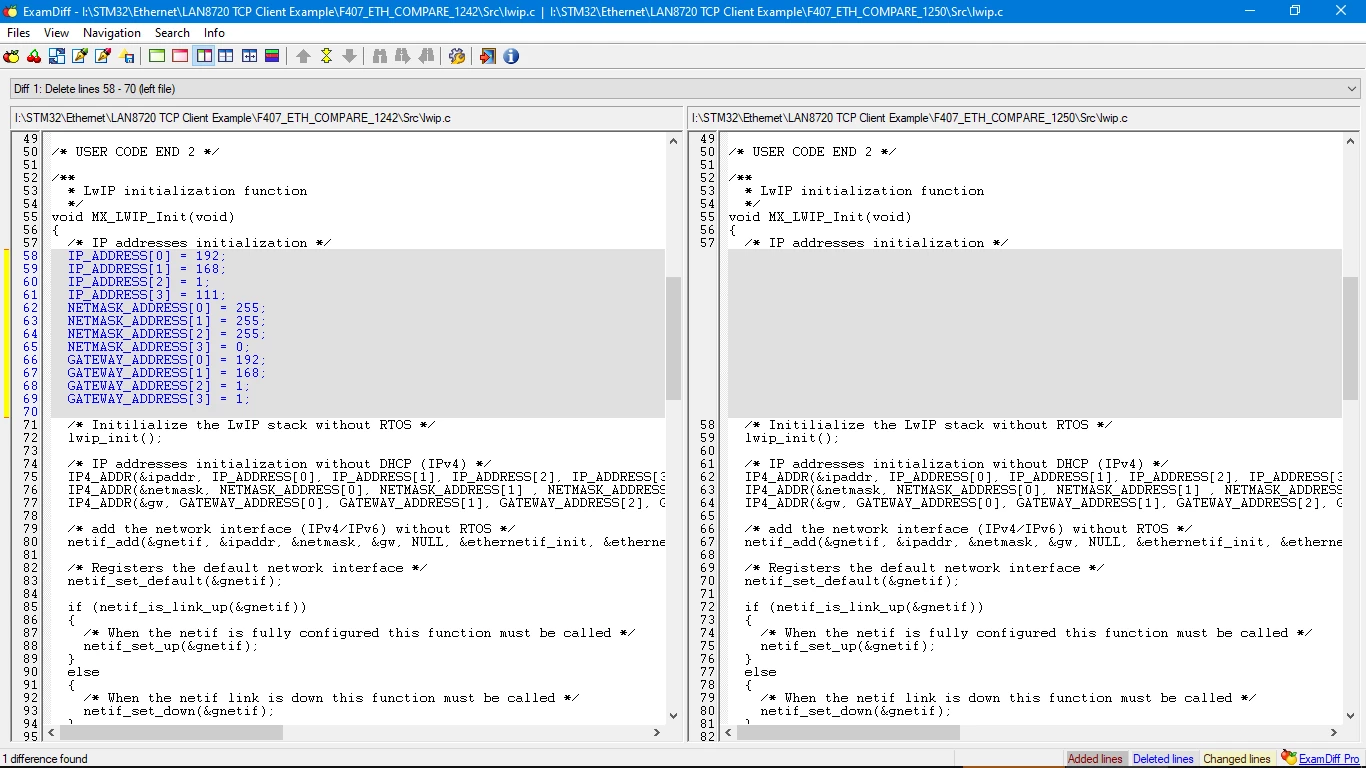Click the Swap files toolbar icon
Viewport: 1366px width, 768px height.
click(x=57, y=56)
